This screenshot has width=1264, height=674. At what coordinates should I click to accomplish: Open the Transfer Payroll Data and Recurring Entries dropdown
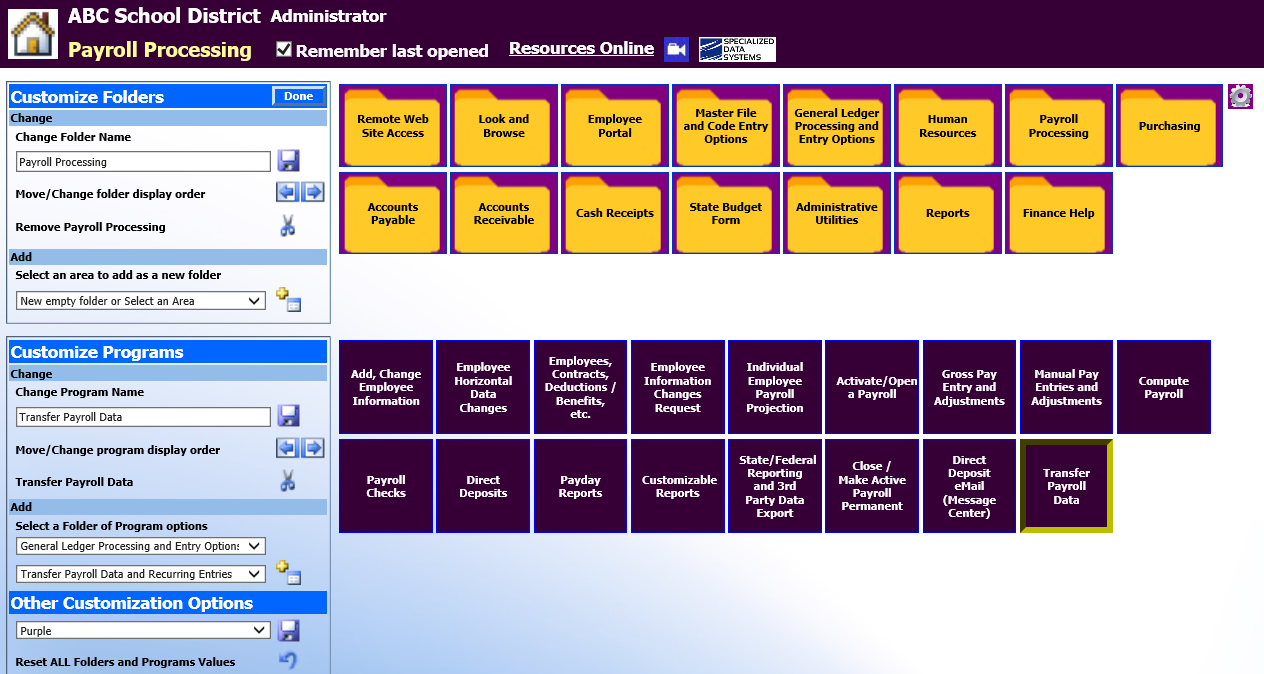click(x=141, y=574)
